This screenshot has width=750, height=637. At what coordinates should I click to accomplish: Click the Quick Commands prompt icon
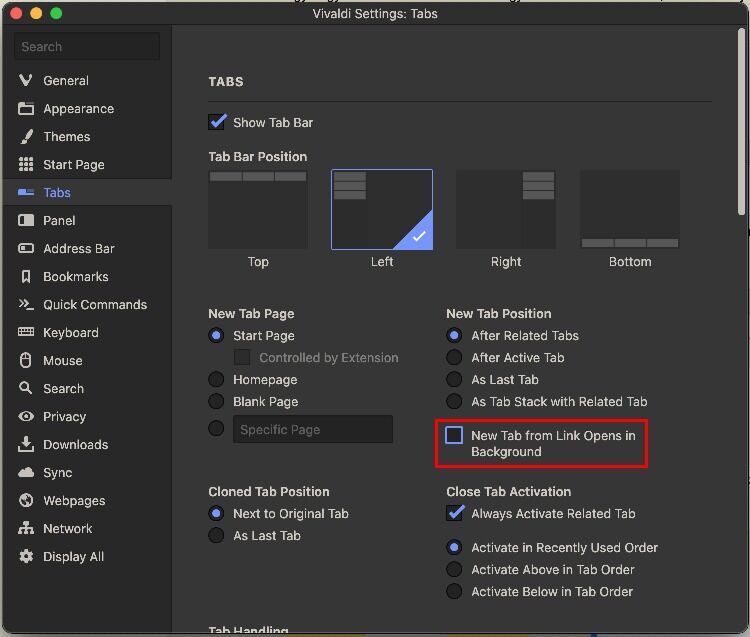26,304
